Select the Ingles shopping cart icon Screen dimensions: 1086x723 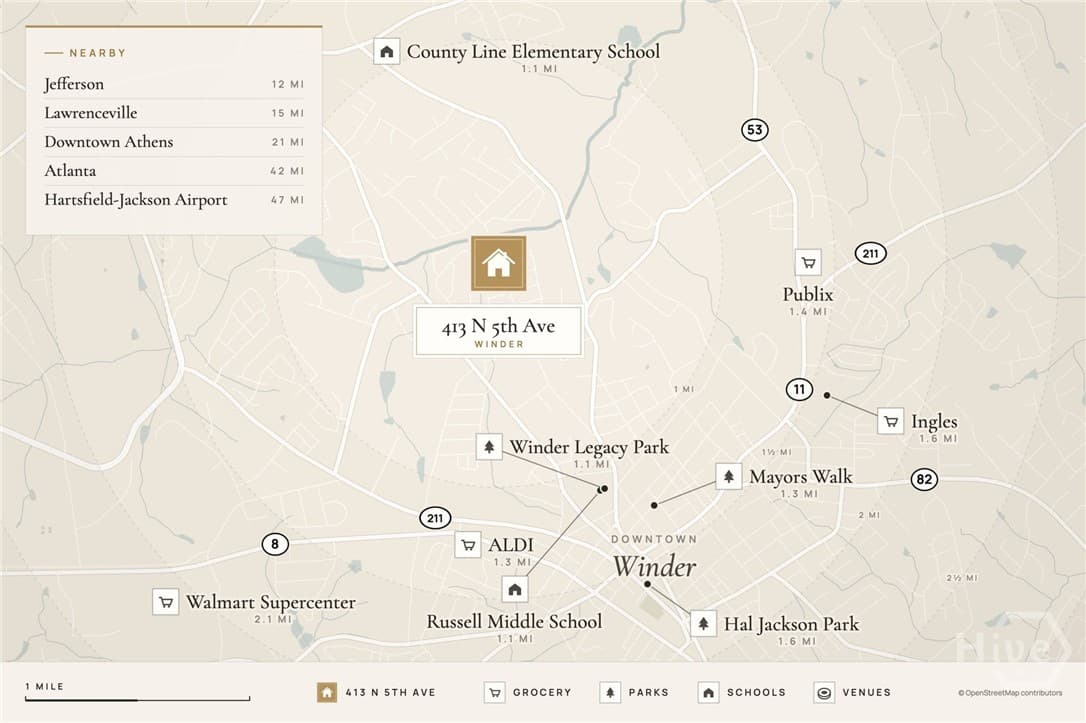point(891,421)
